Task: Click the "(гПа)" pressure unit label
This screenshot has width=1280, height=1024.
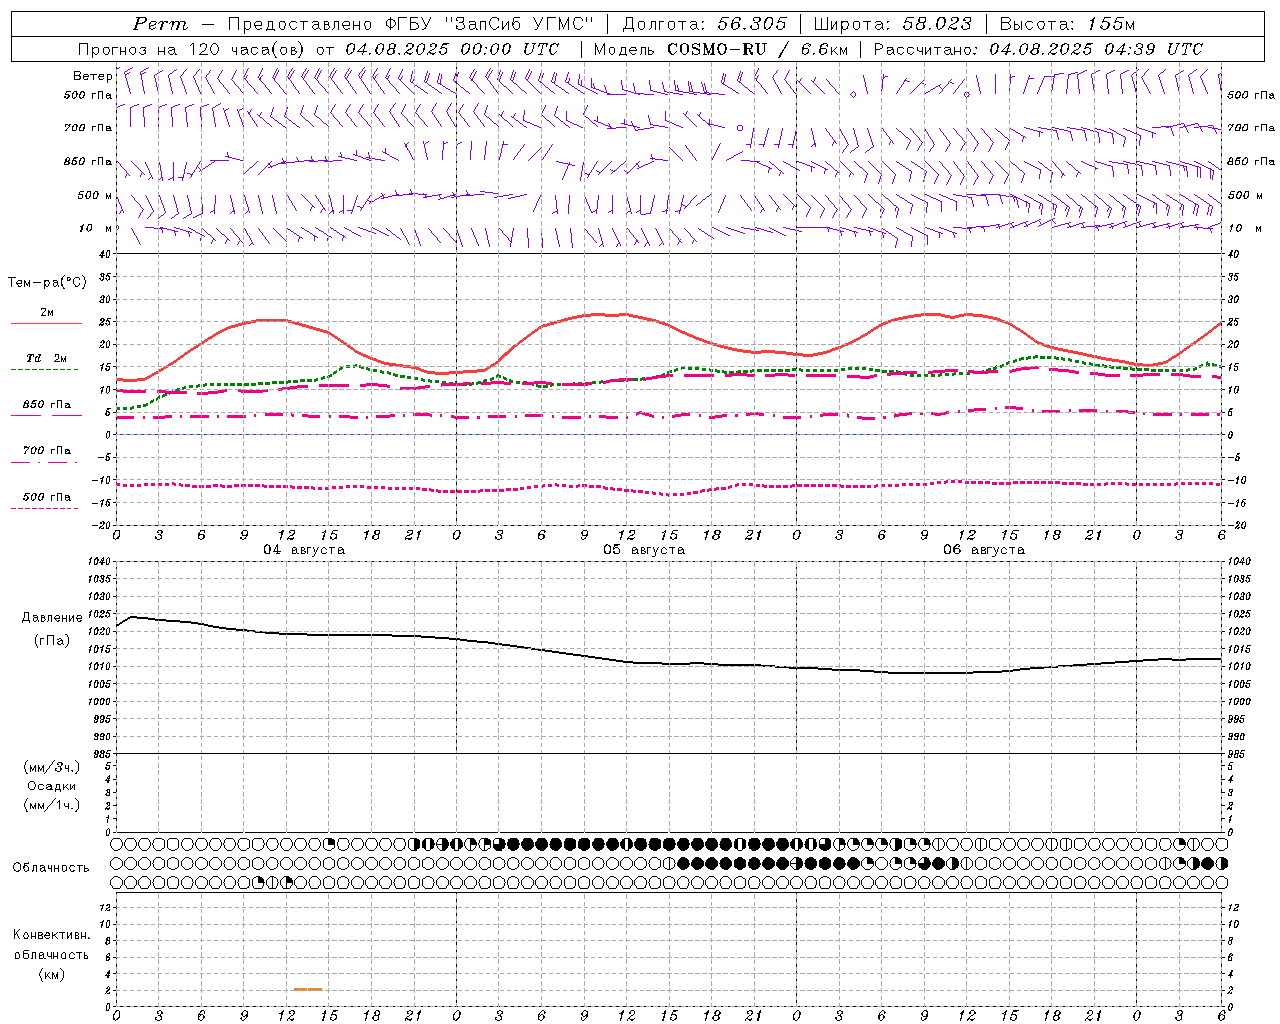Action: (52, 640)
